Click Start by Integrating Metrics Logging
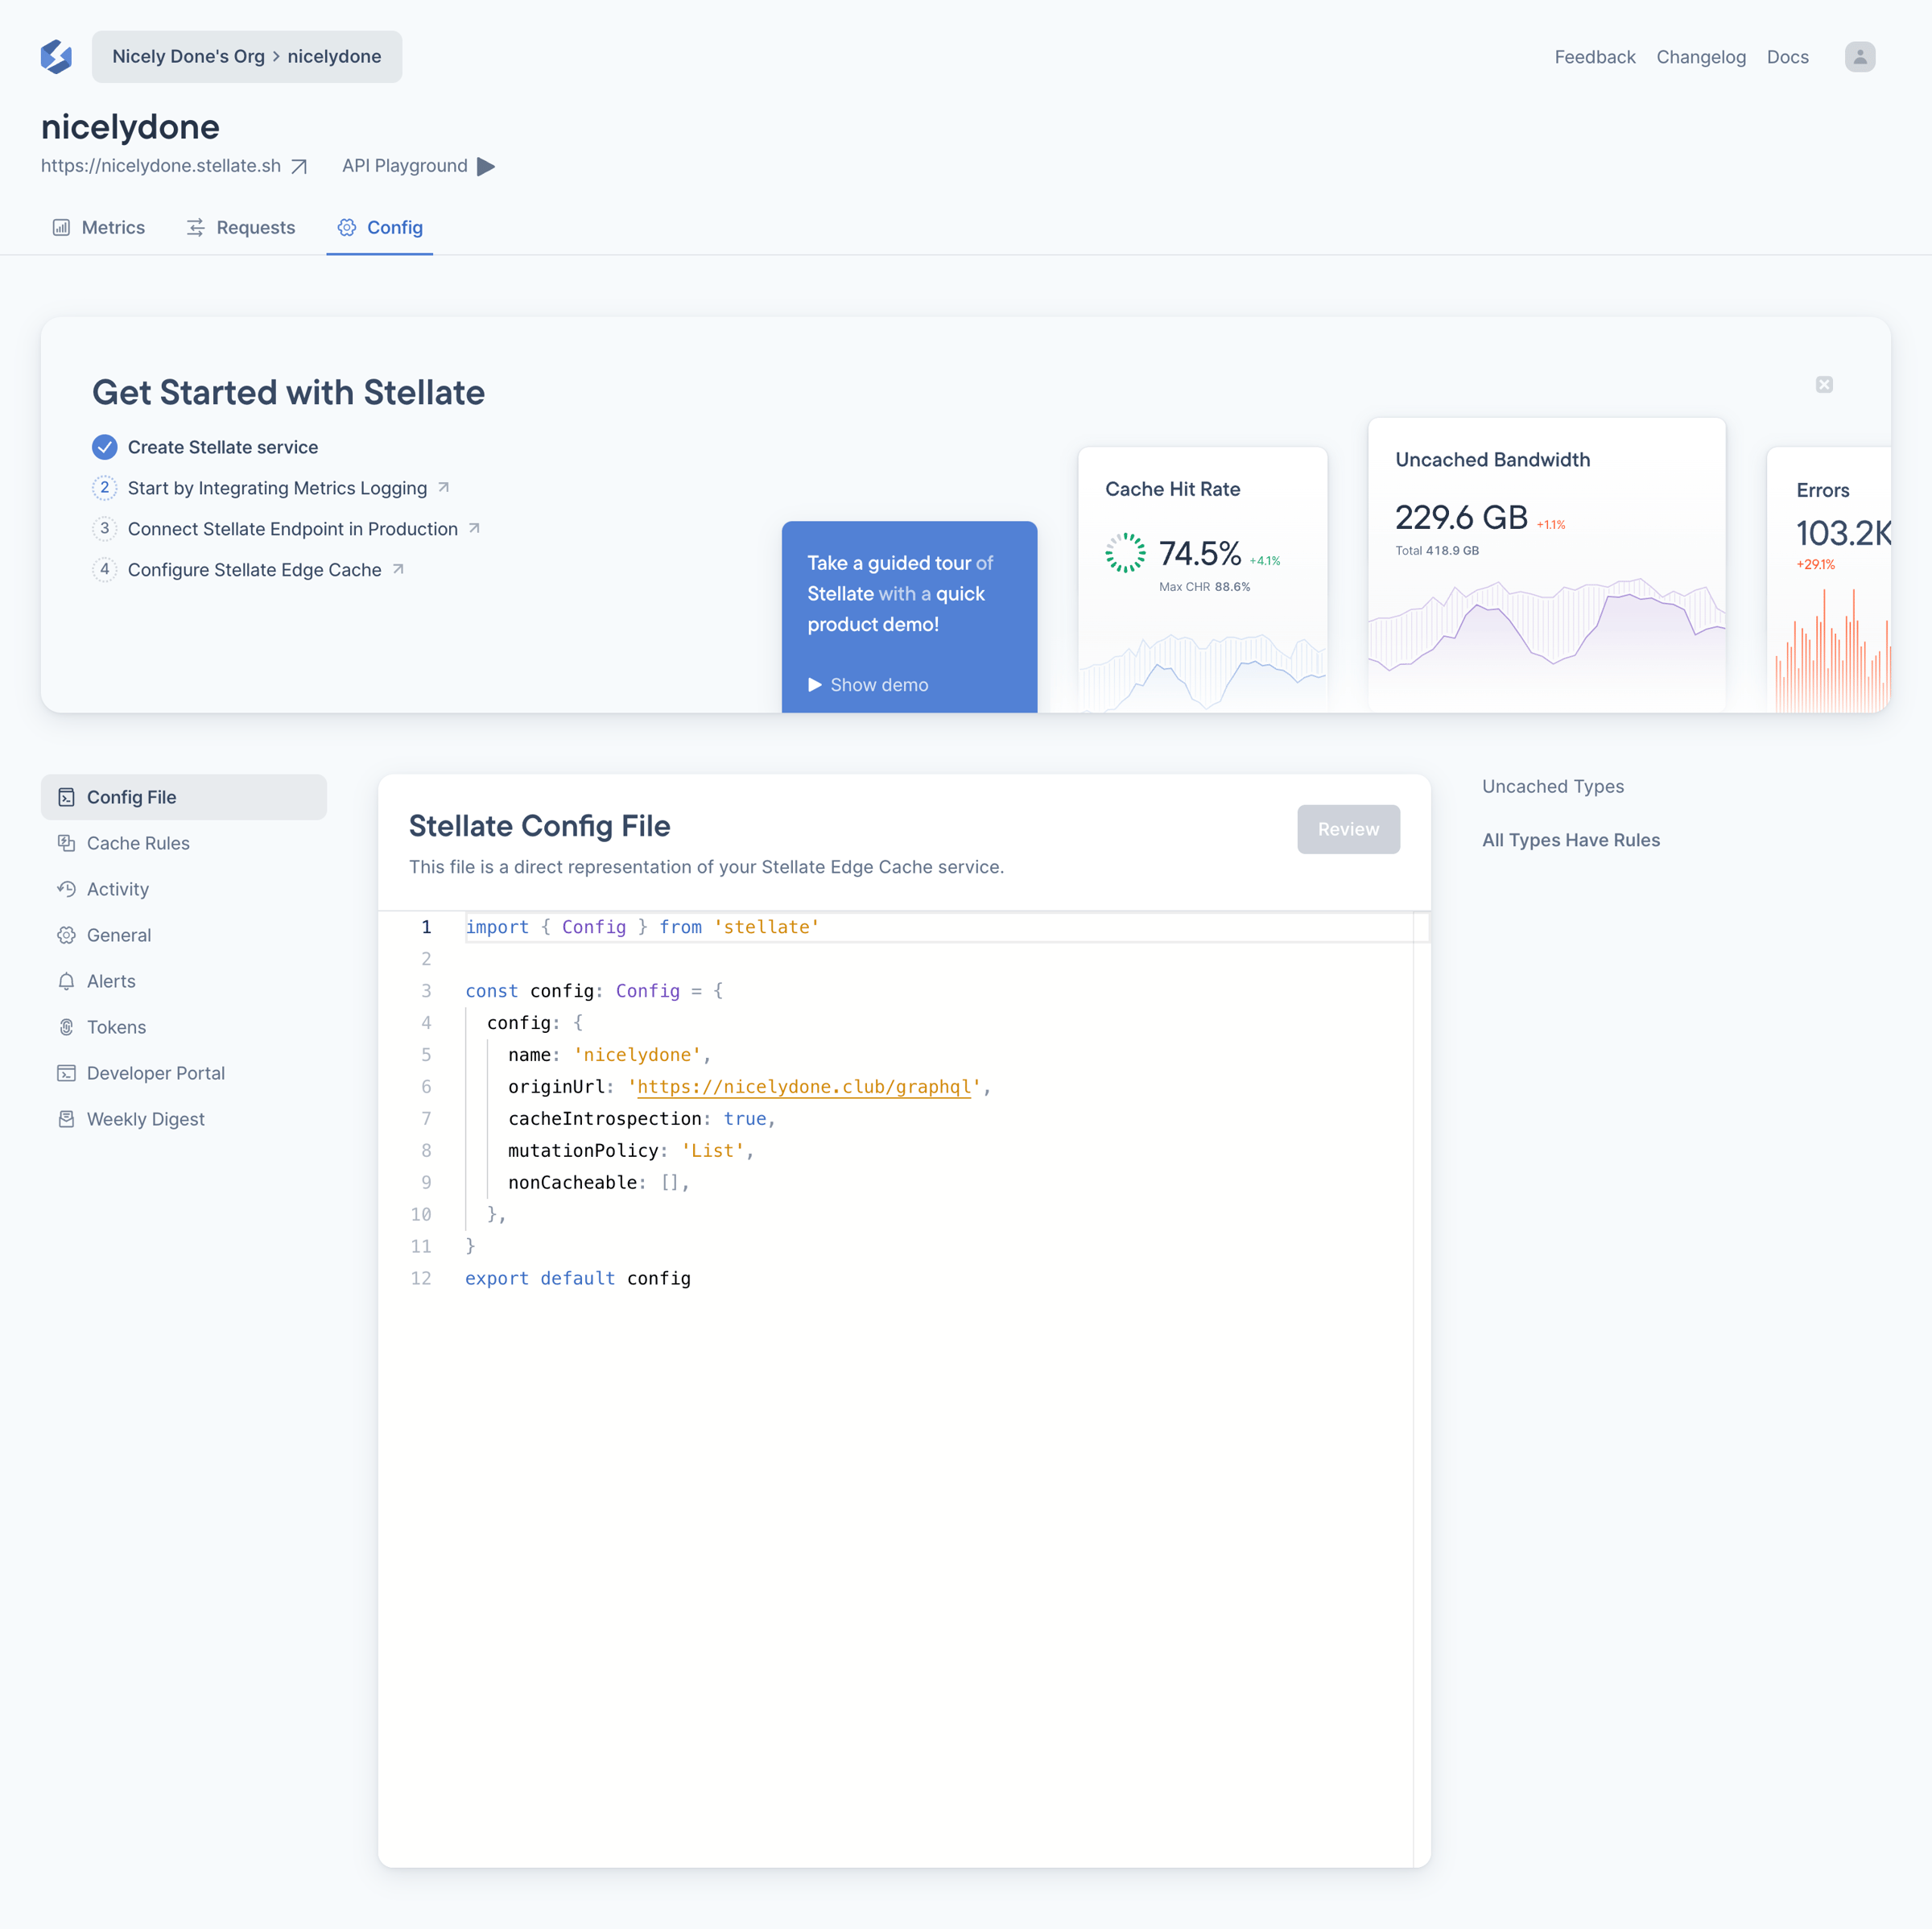 (x=277, y=488)
